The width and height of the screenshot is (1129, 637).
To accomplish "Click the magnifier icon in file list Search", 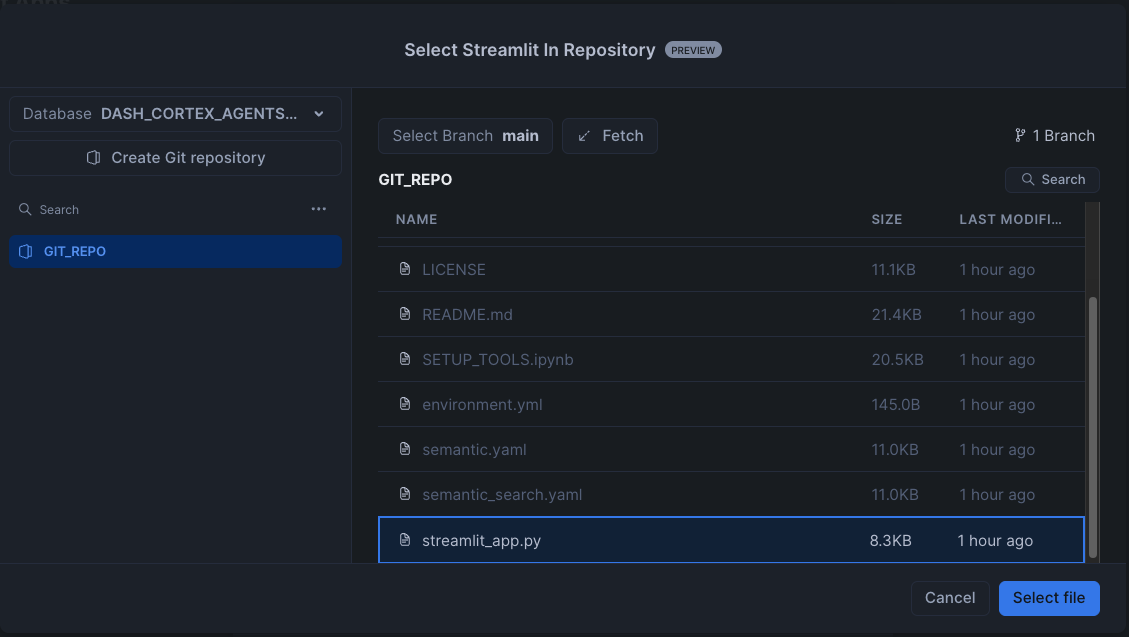I will 1027,179.
